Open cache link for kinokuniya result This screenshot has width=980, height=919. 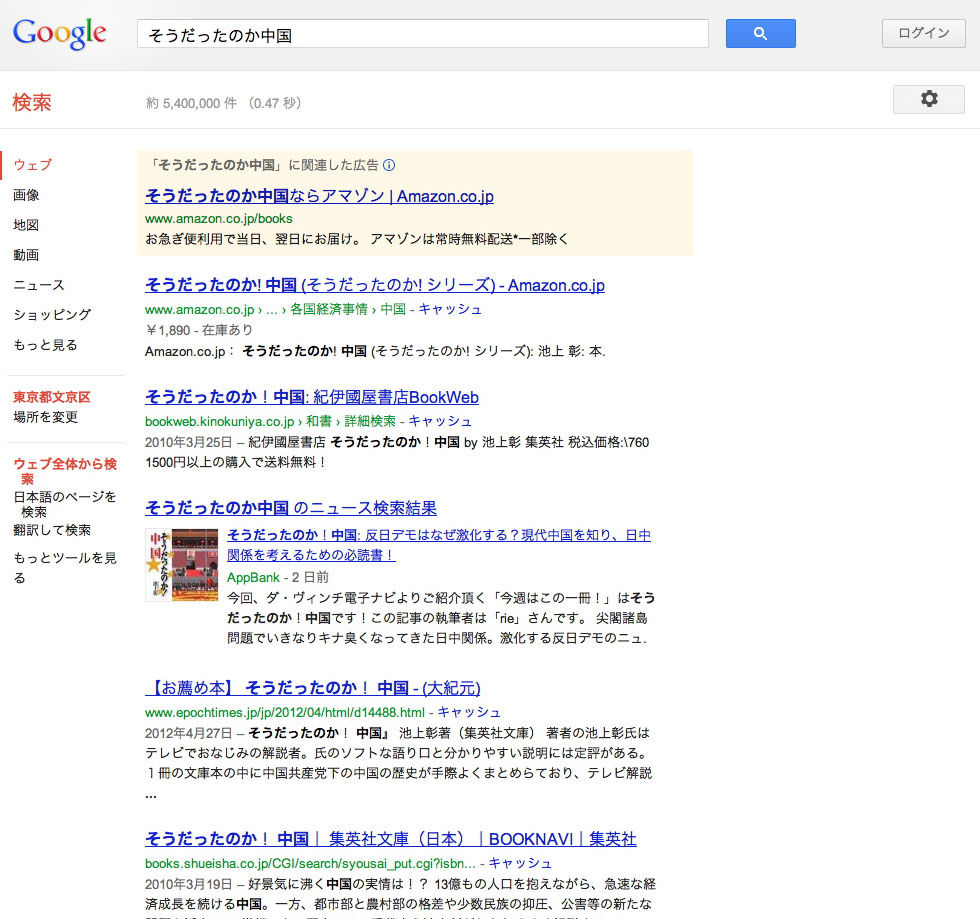pyautogui.click(x=440, y=421)
